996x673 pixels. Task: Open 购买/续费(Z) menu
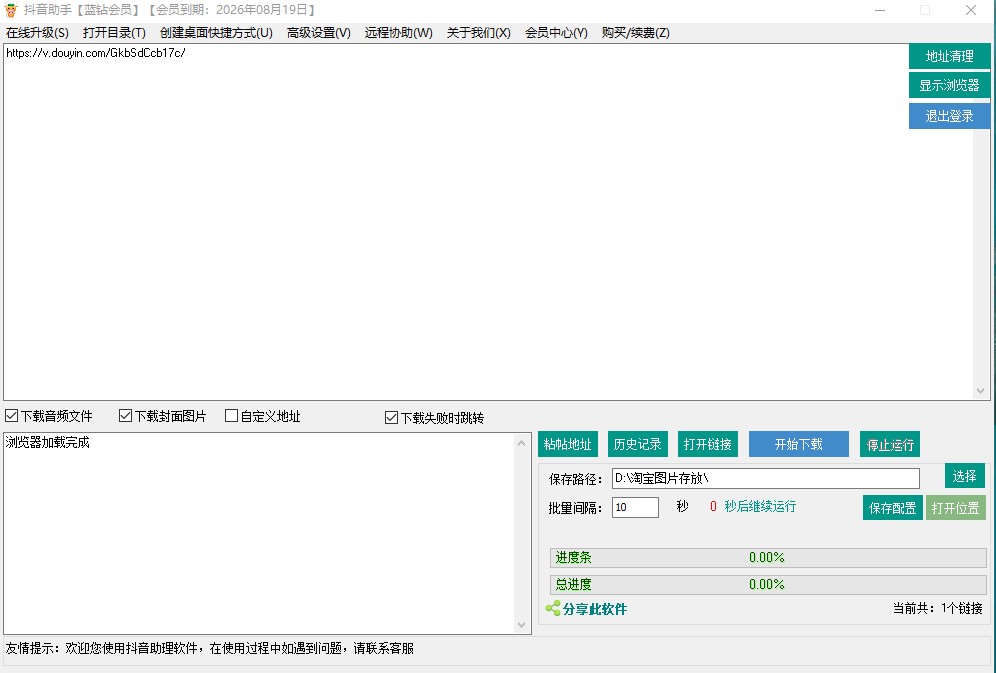point(636,32)
